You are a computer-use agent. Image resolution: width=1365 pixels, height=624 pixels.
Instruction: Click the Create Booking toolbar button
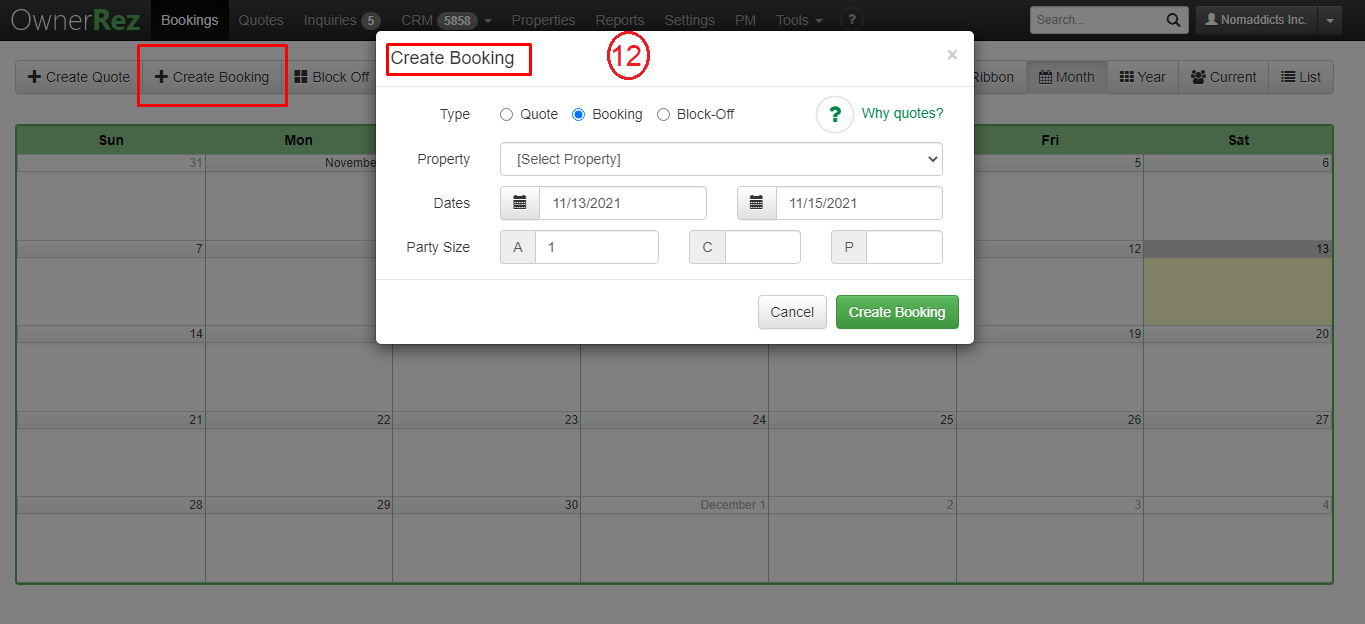212,77
